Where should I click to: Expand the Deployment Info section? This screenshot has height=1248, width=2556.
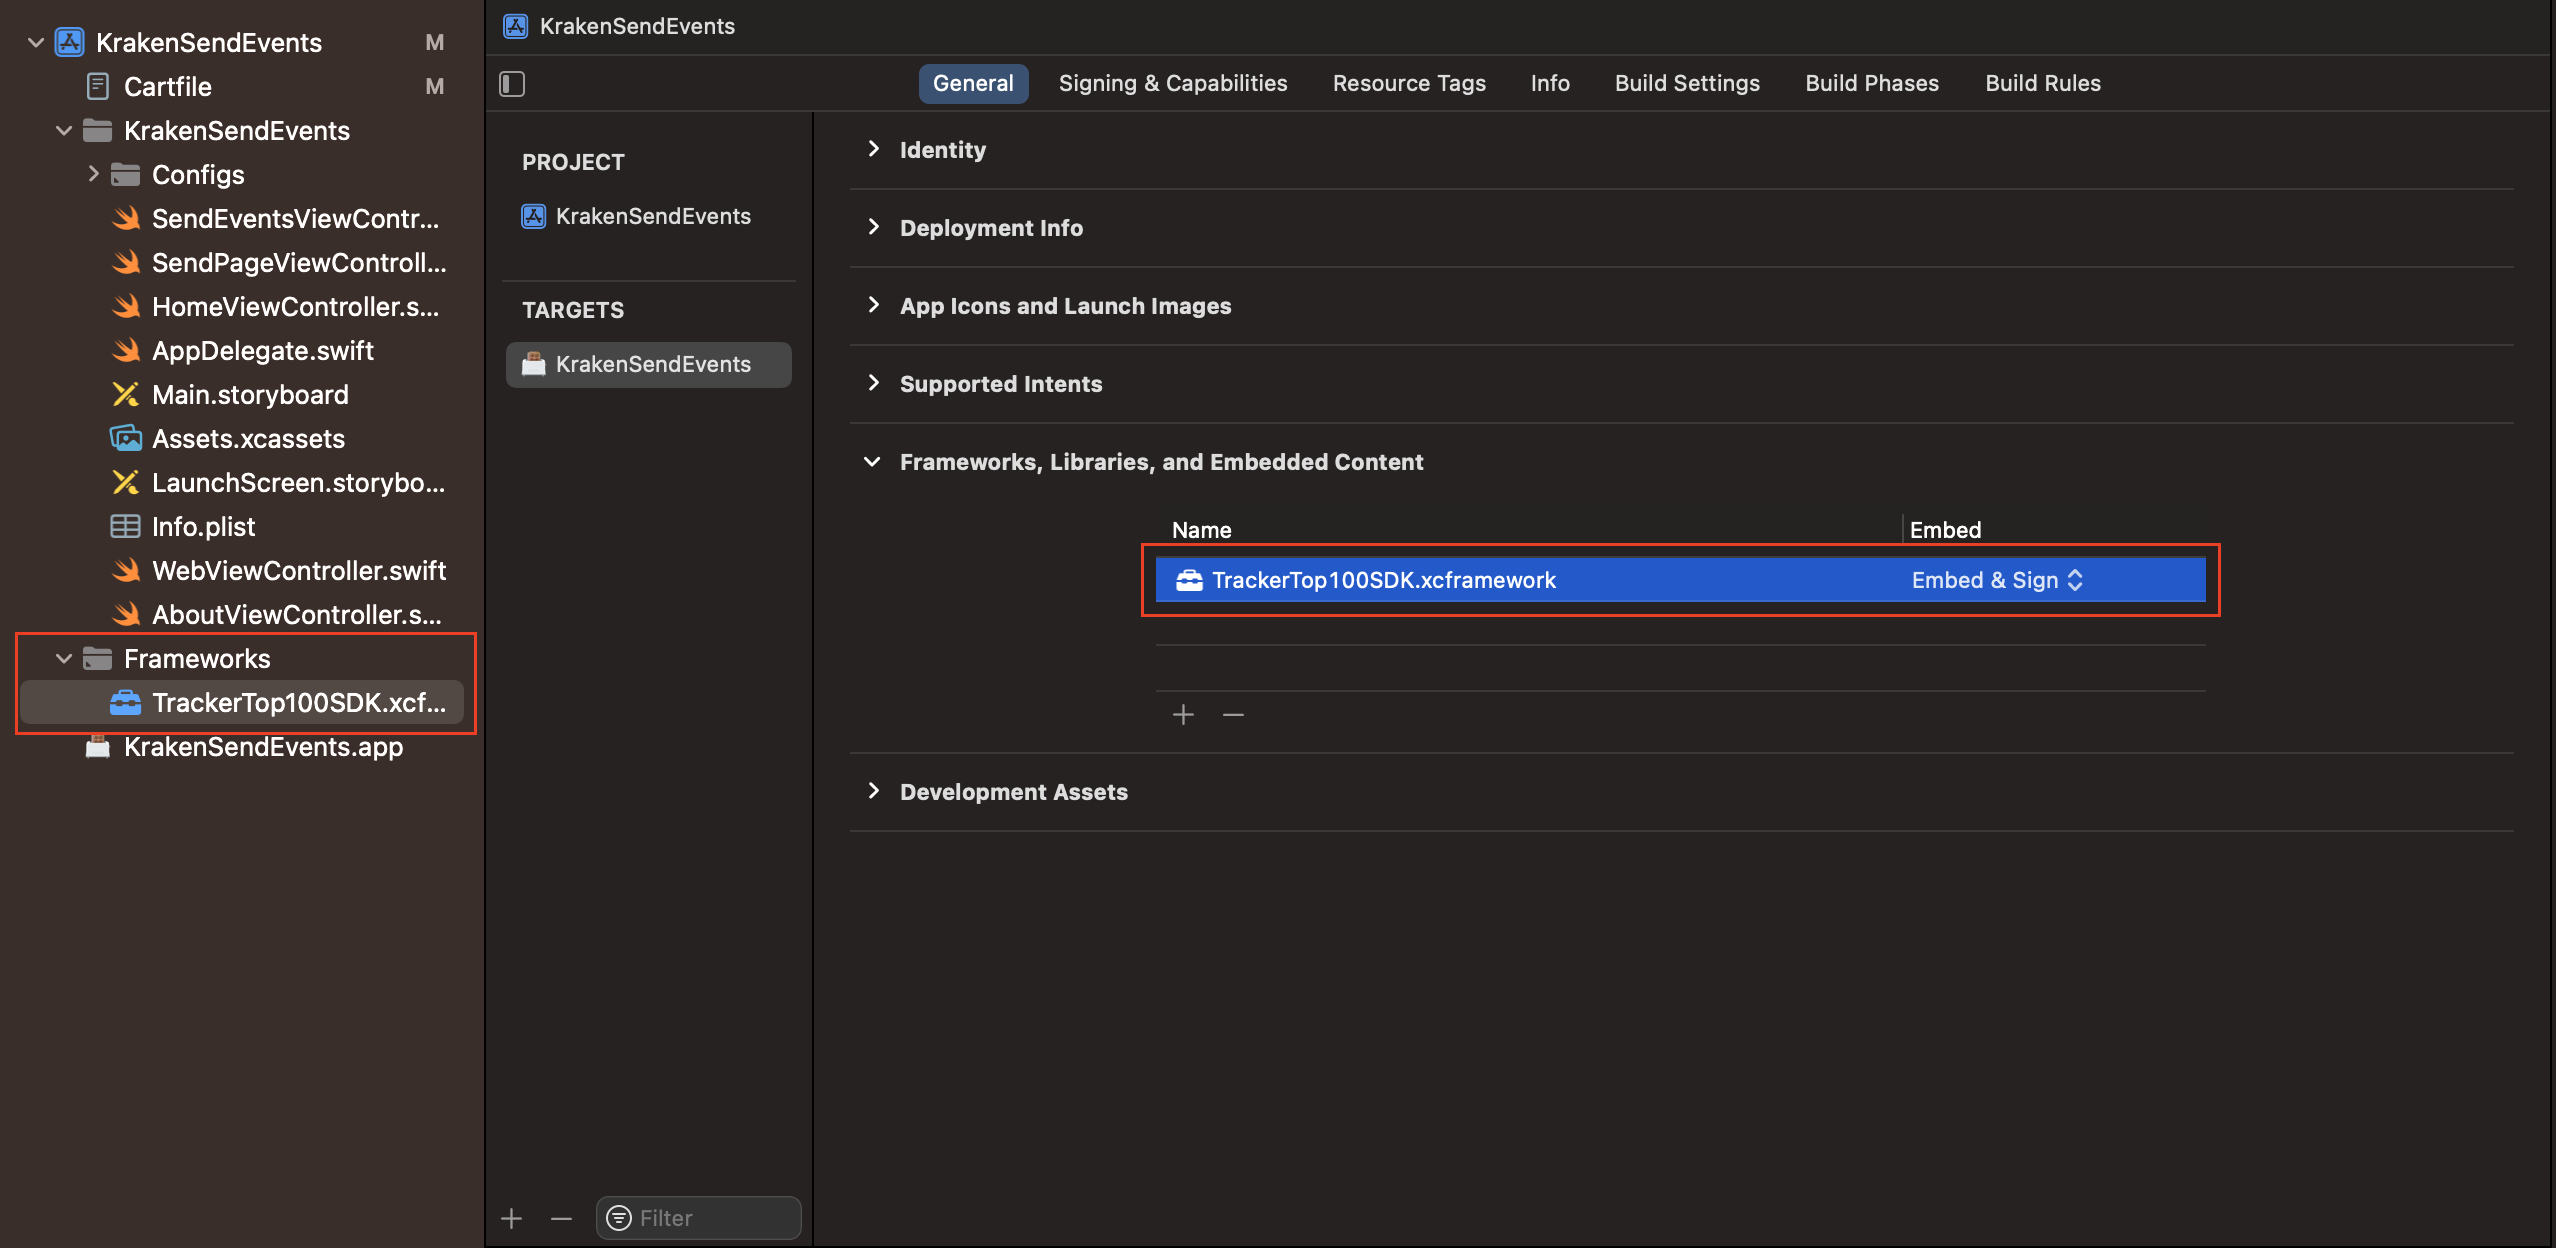tap(873, 227)
